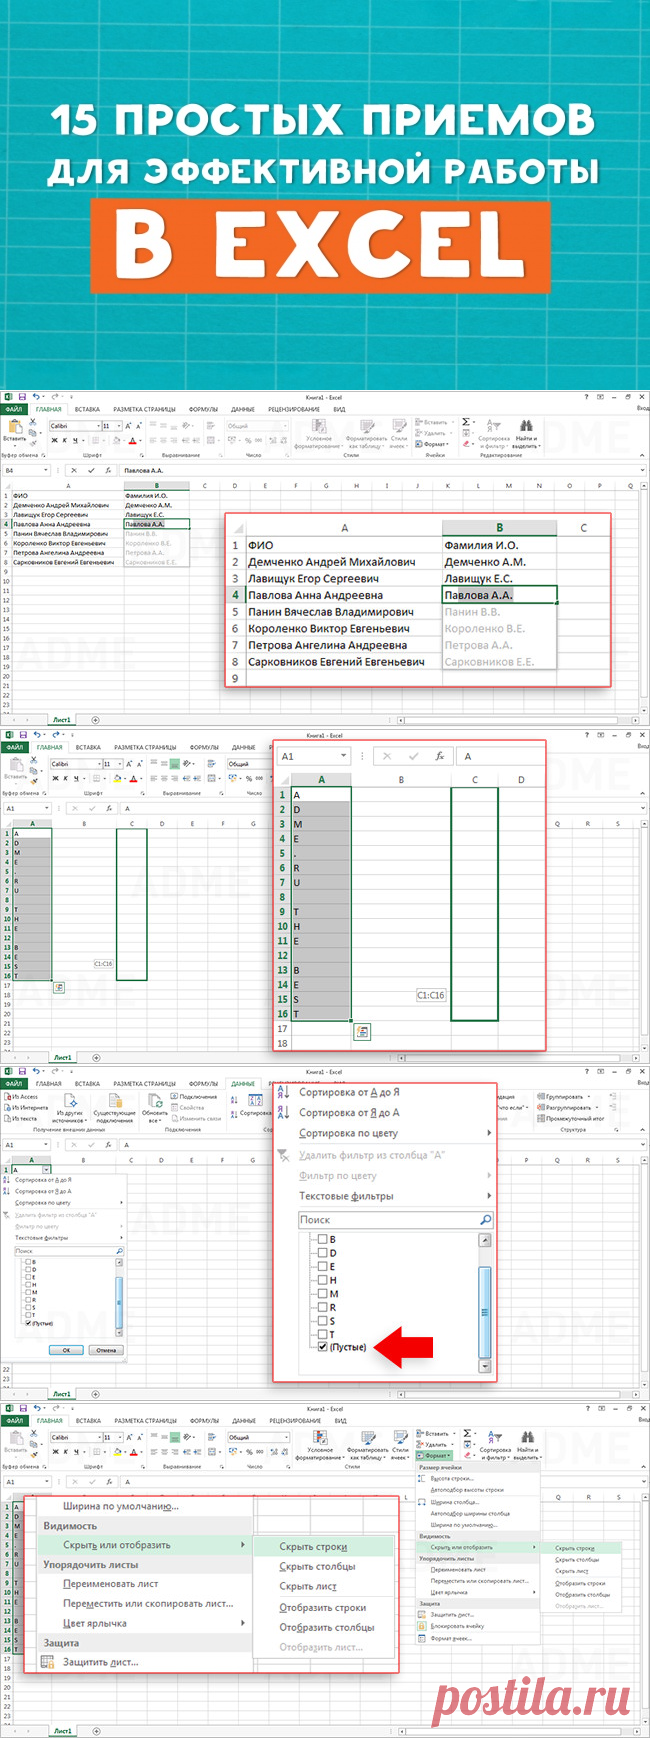Click 'Существующие подключения' icon in Data screenshot
Screen dimensions: 650x1738
coord(113,1099)
